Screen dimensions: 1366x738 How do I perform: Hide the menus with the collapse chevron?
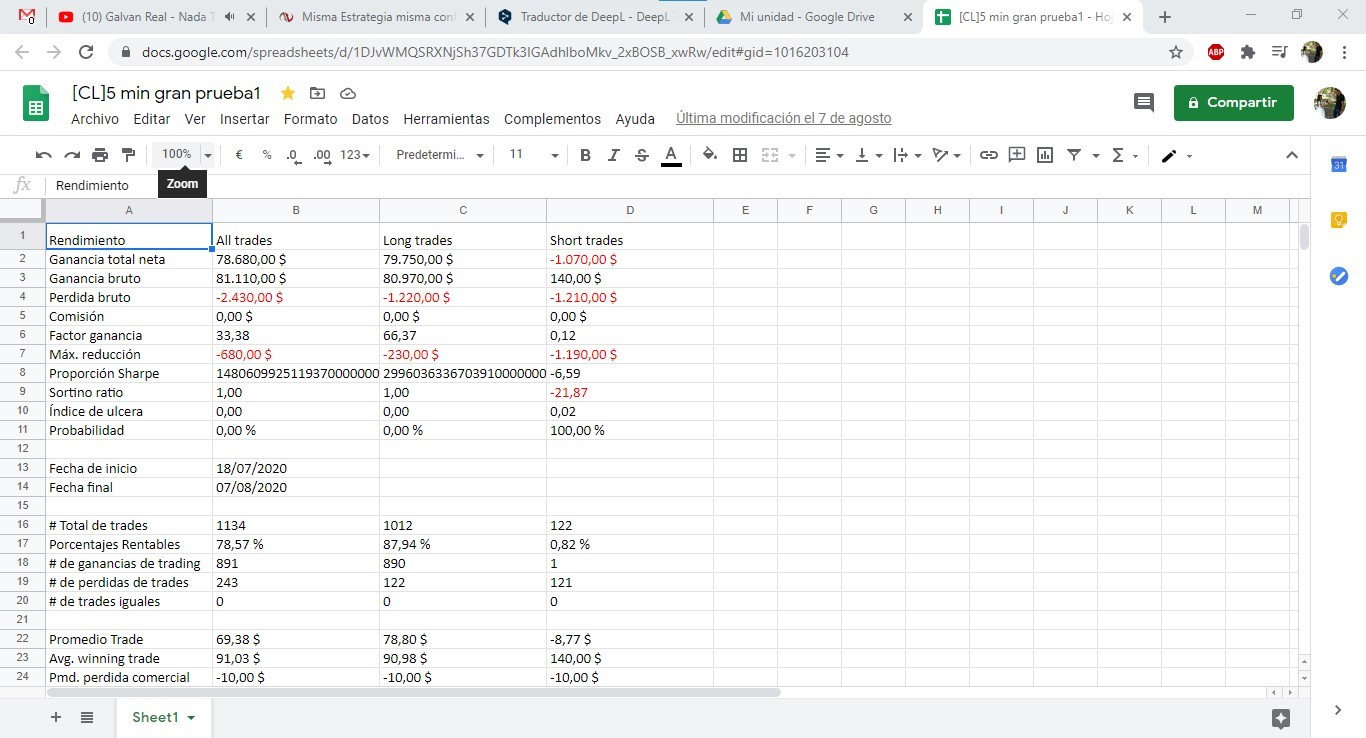coord(1292,155)
